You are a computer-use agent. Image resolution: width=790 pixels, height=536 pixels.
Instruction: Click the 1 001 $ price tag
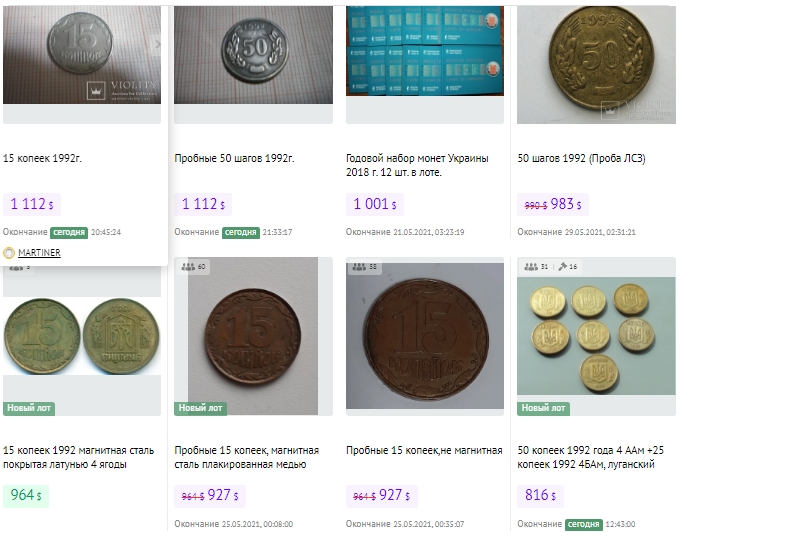coord(375,204)
